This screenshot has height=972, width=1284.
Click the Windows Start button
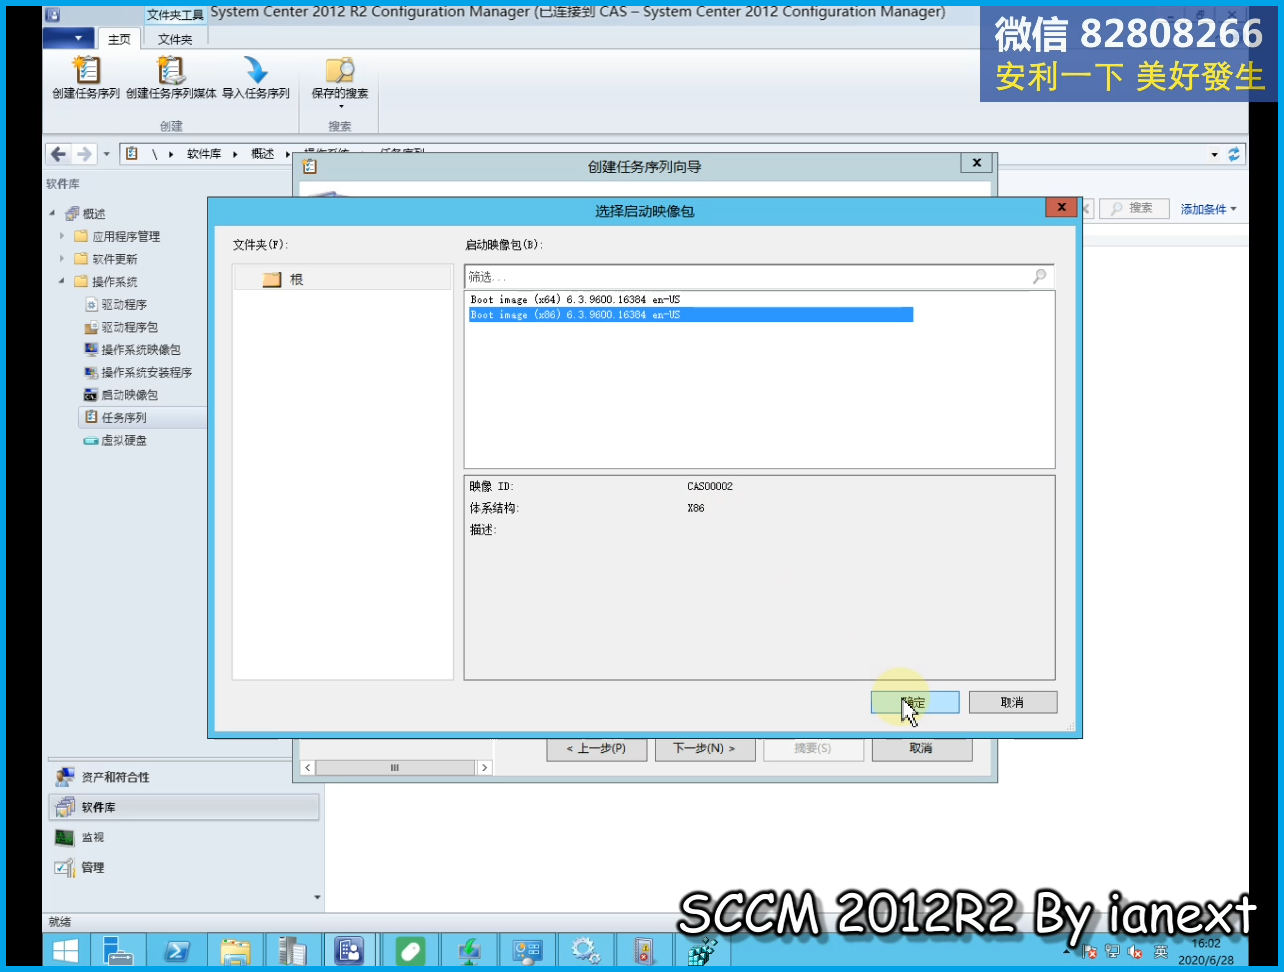click(65, 950)
